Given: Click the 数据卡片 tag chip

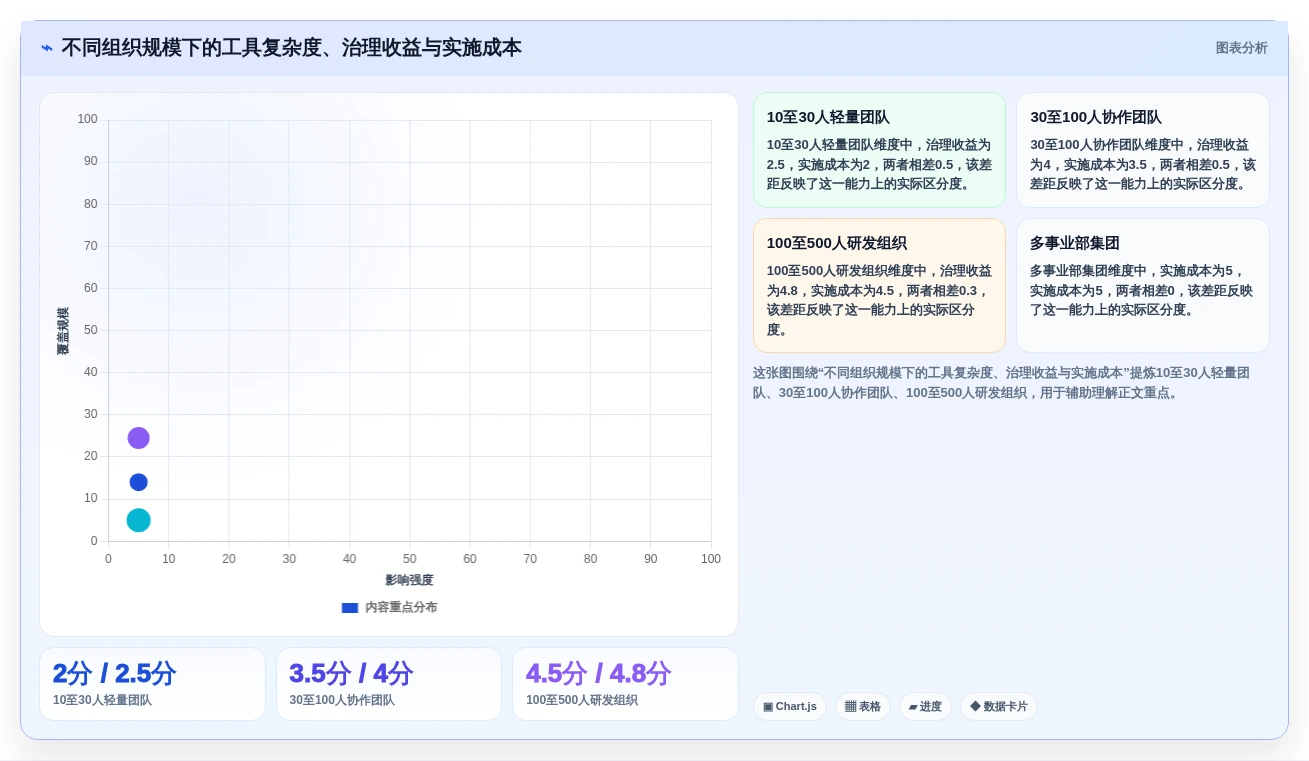Looking at the screenshot, I should [999, 707].
